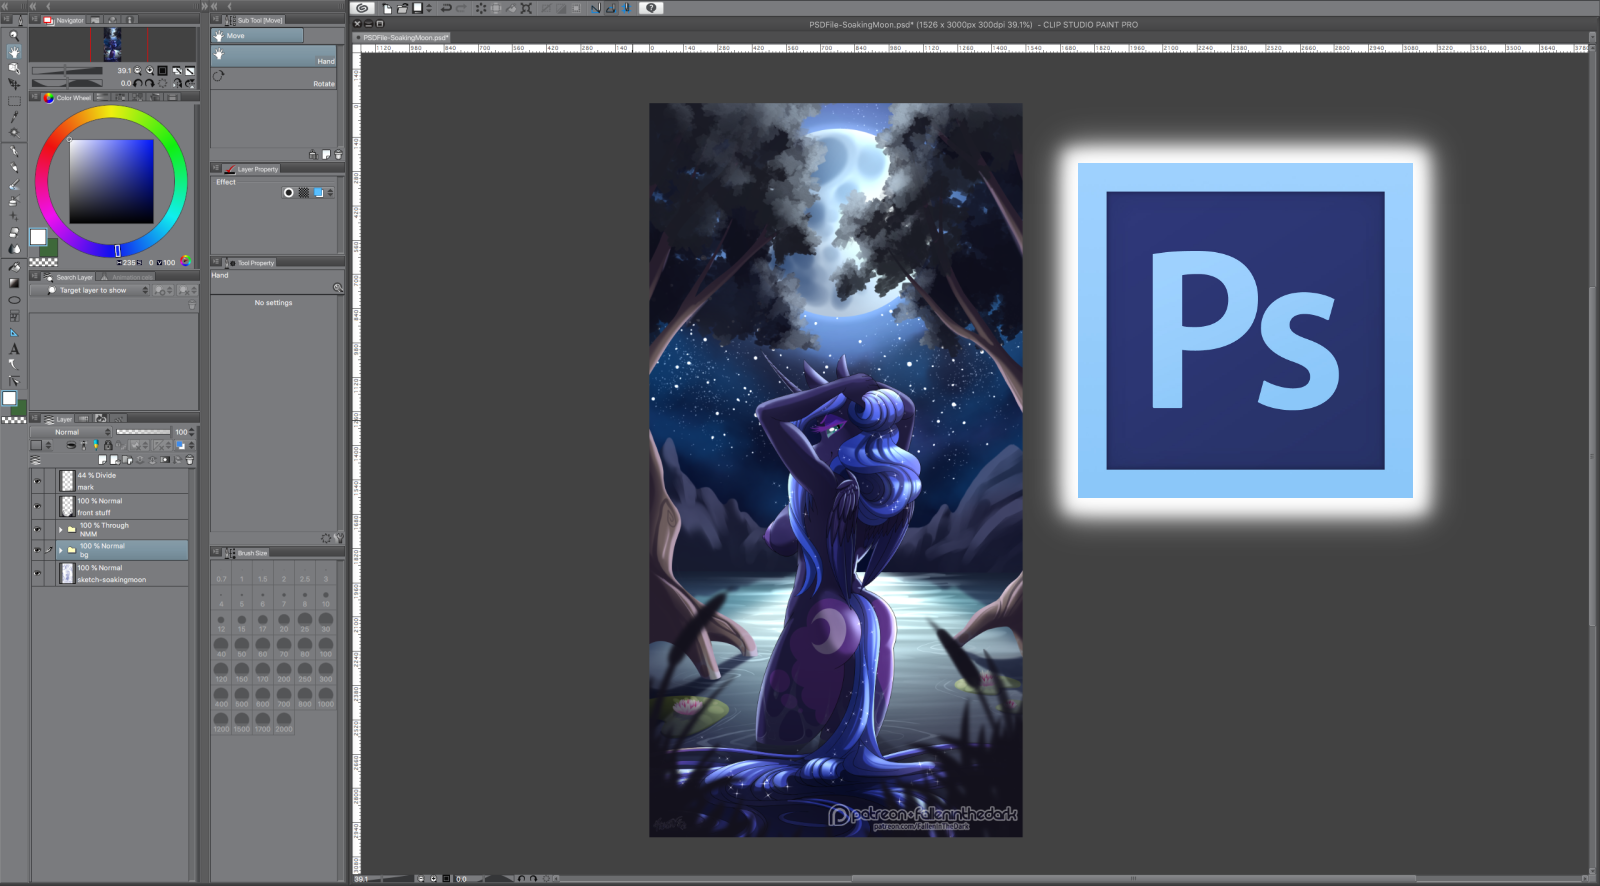Switch to the Color Wheel tab

click(67, 98)
